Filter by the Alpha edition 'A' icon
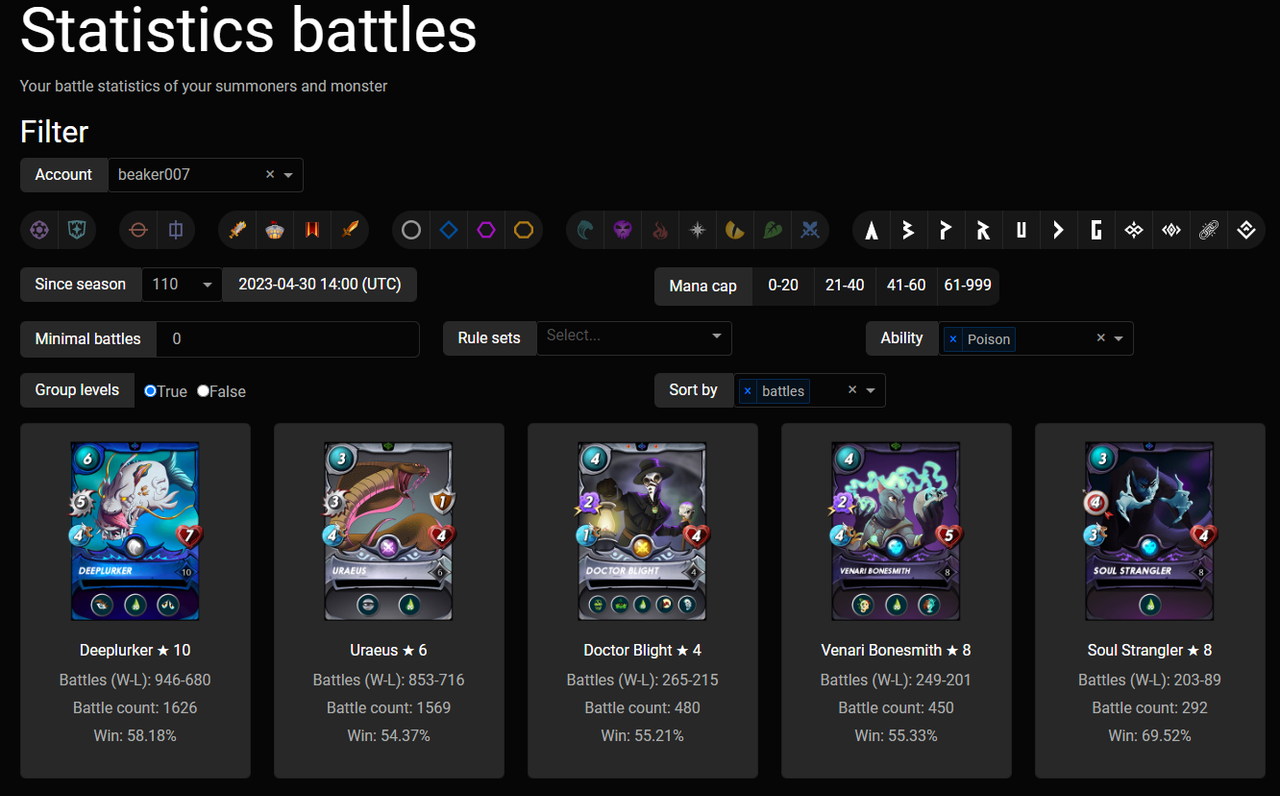The width and height of the screenshot is (1280, 796). click(872, 230)
